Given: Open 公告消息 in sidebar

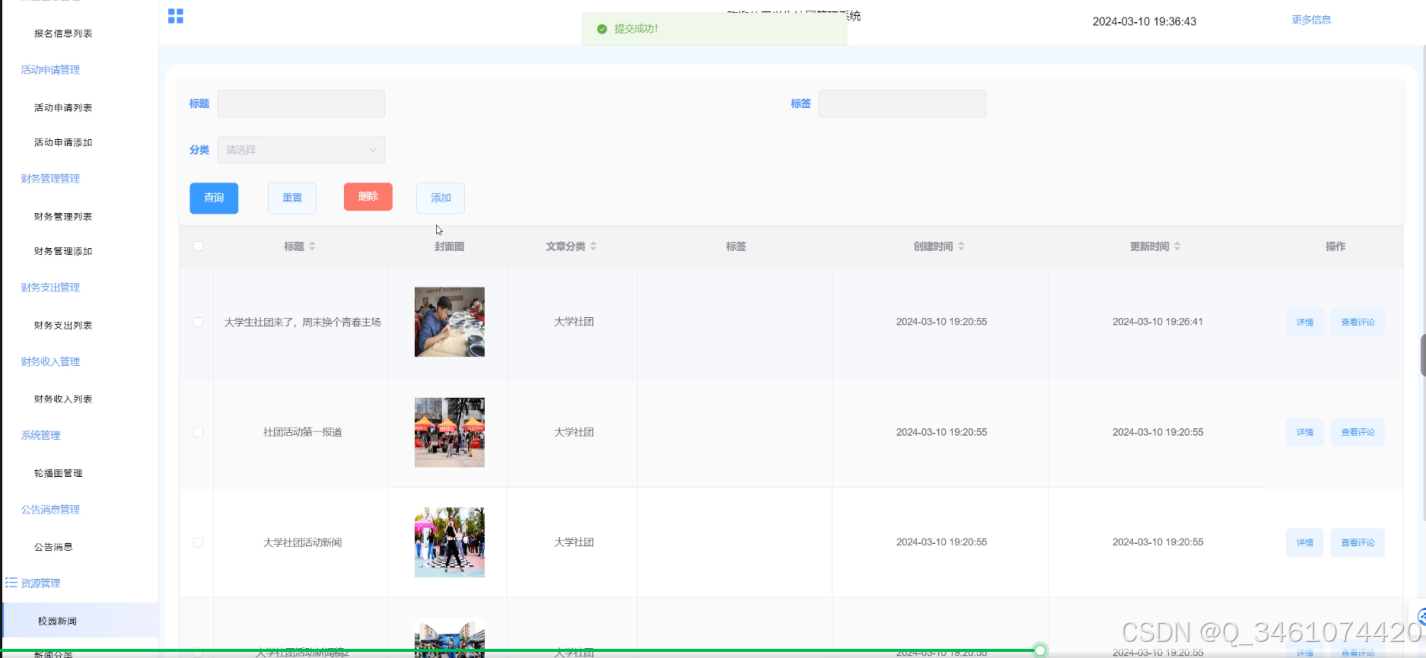Looking at the screenshot, I should 53,547.
